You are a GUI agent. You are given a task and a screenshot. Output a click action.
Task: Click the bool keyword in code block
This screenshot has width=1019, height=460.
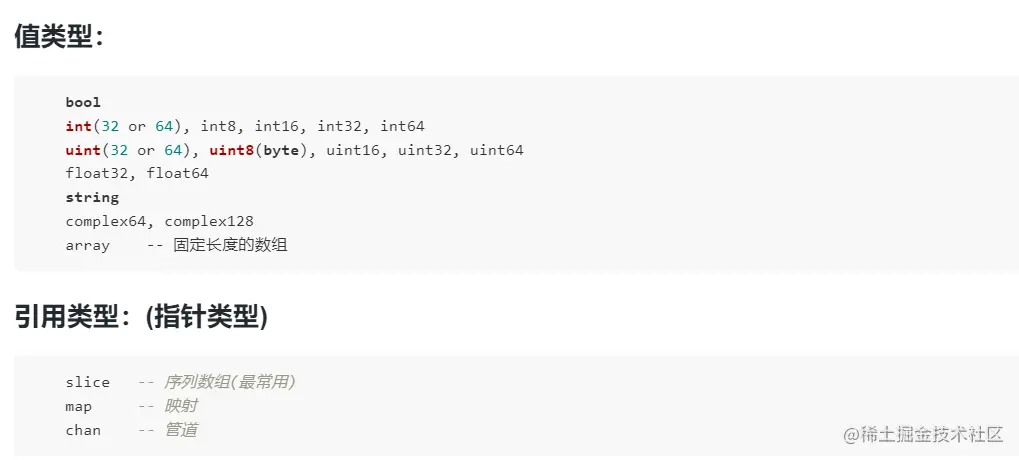[x=83, y=102]
